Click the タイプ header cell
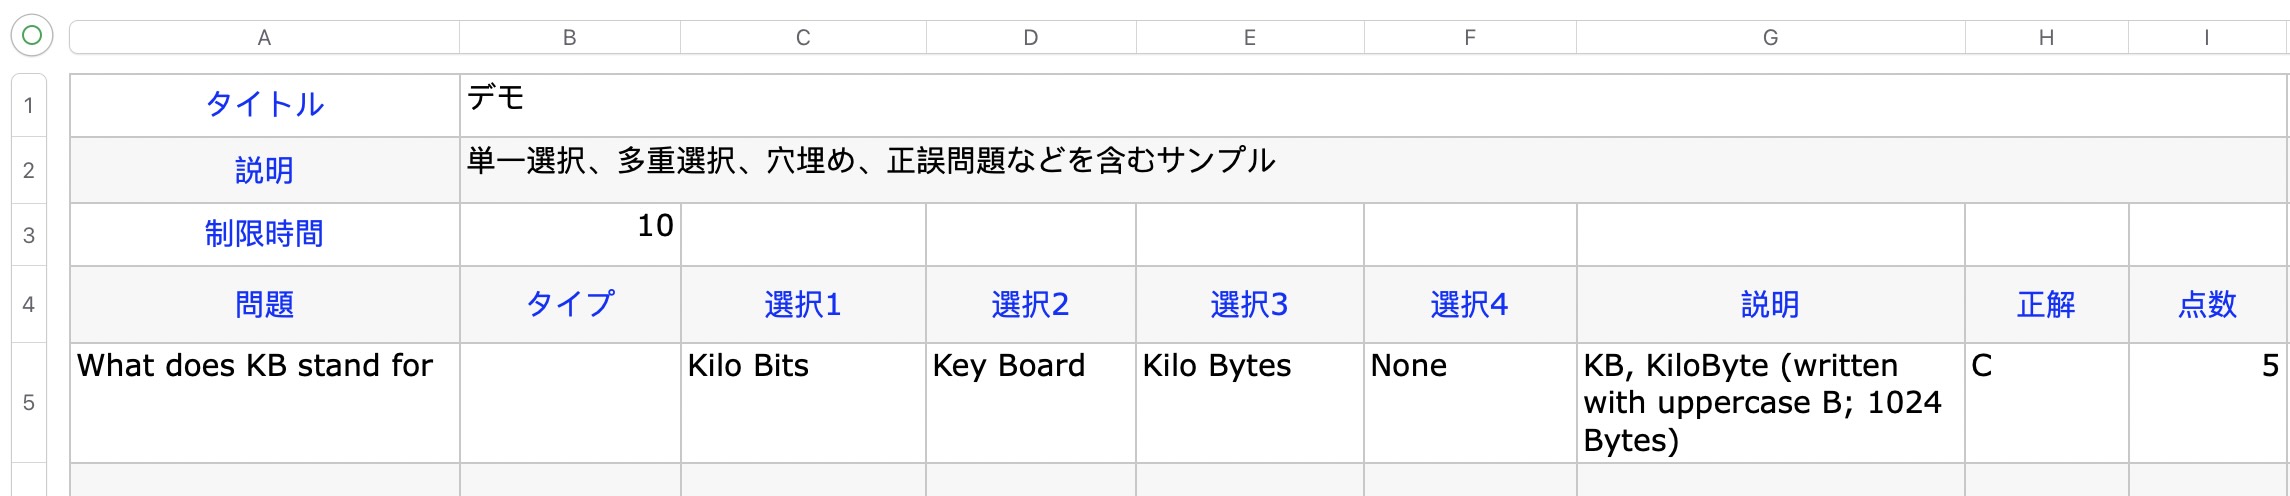The height and width of the screenshot is (496, 2290). click(569, 304)
